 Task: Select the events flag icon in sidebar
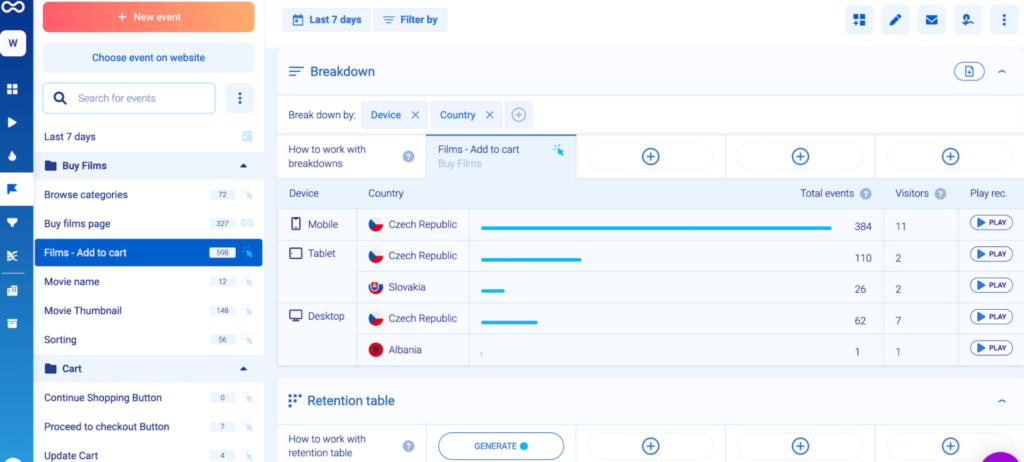[12, 190]
